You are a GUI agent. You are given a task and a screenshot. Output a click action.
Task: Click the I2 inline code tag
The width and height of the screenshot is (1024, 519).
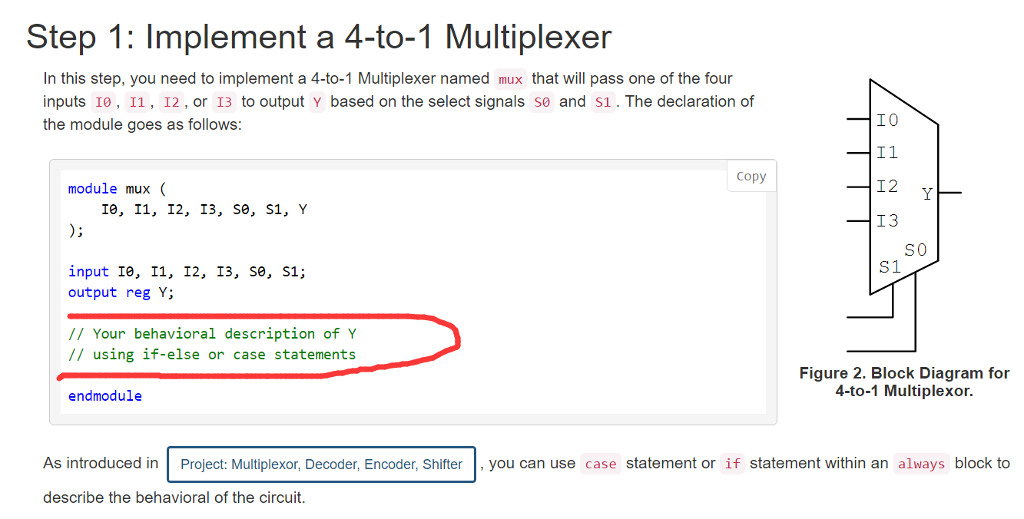click(x=171, y=102)
